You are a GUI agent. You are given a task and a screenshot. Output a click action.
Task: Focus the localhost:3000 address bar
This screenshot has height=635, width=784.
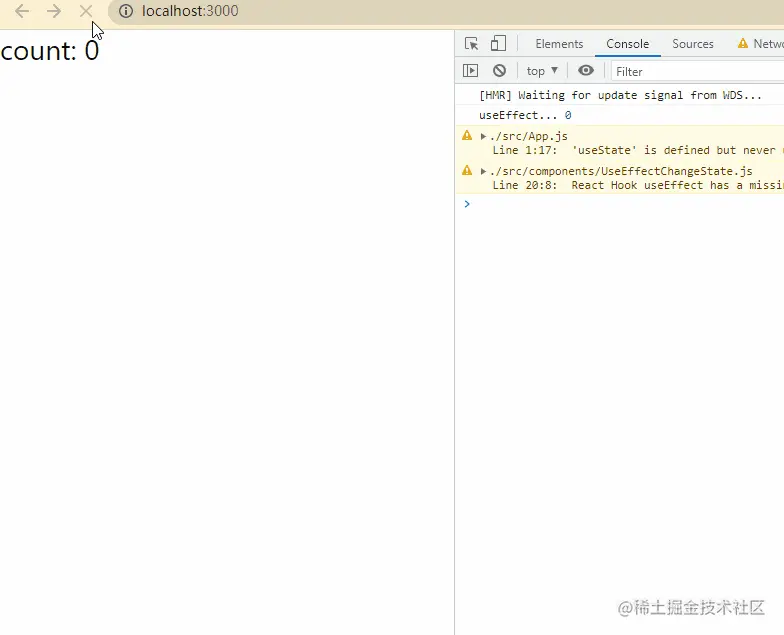[445, 11]
